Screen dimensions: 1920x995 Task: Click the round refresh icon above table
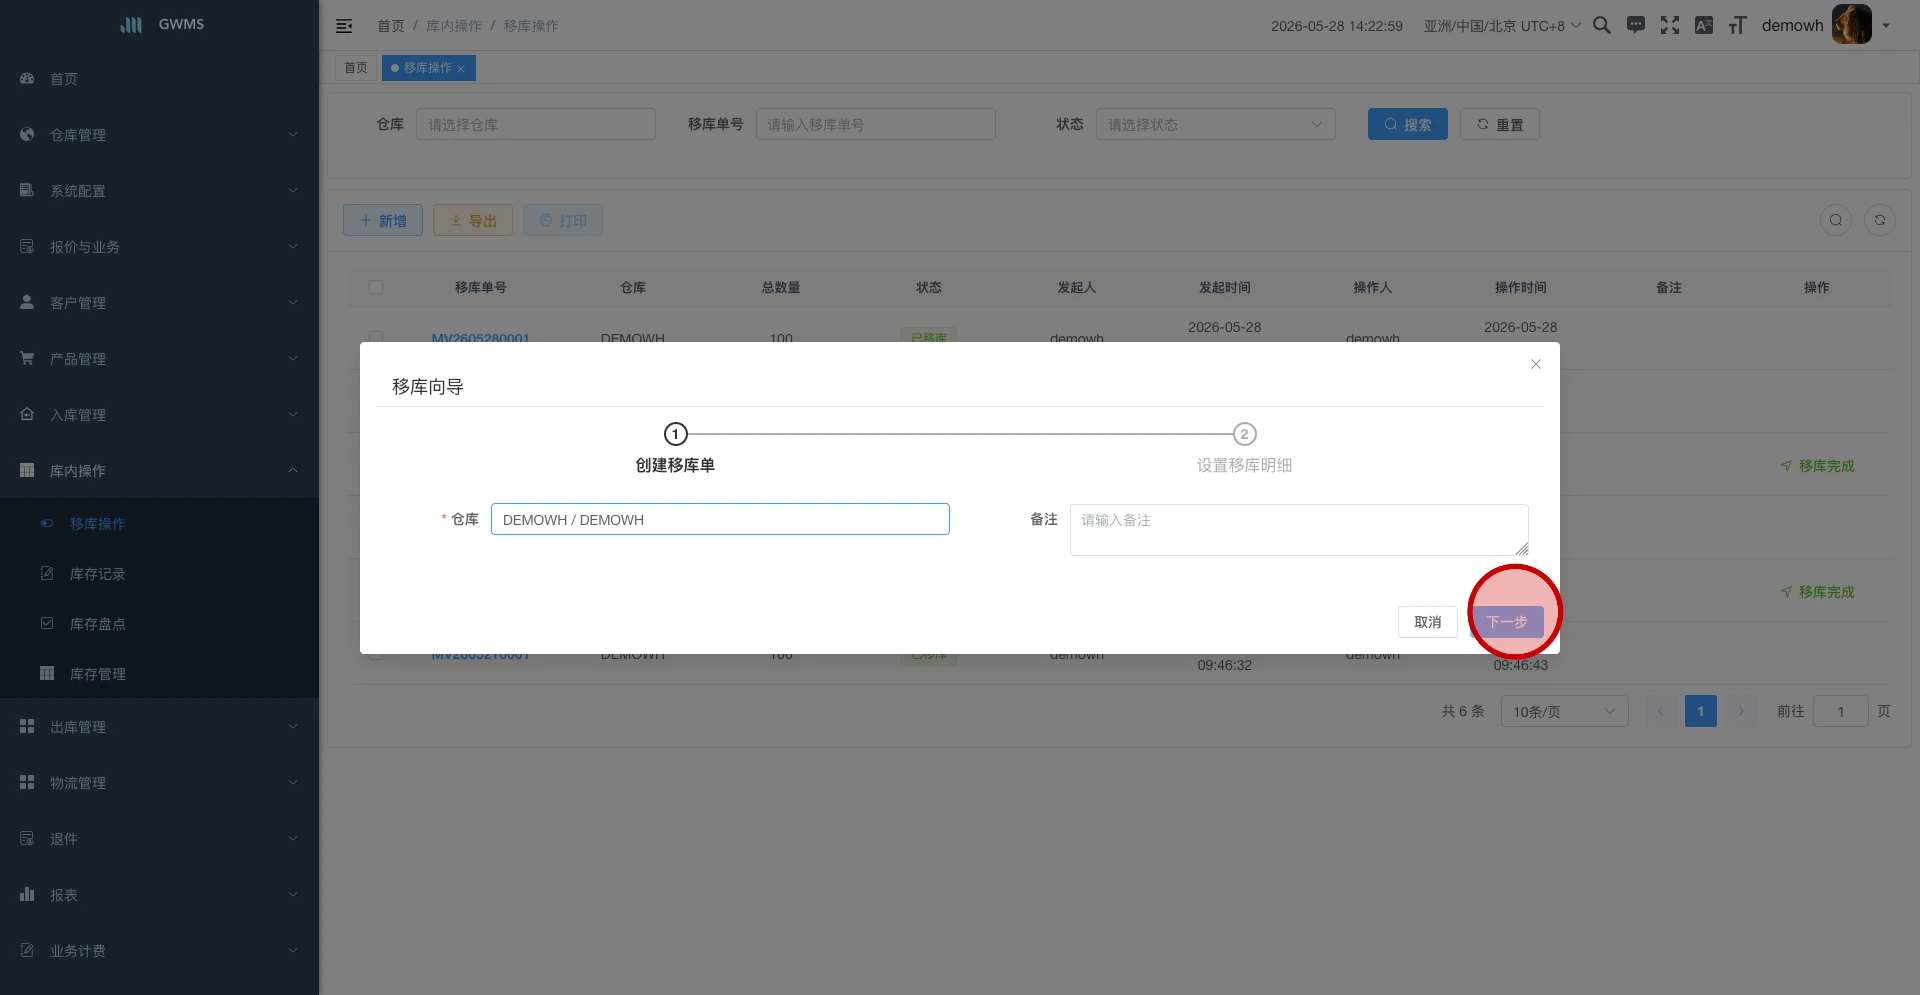click(1880, 220)
